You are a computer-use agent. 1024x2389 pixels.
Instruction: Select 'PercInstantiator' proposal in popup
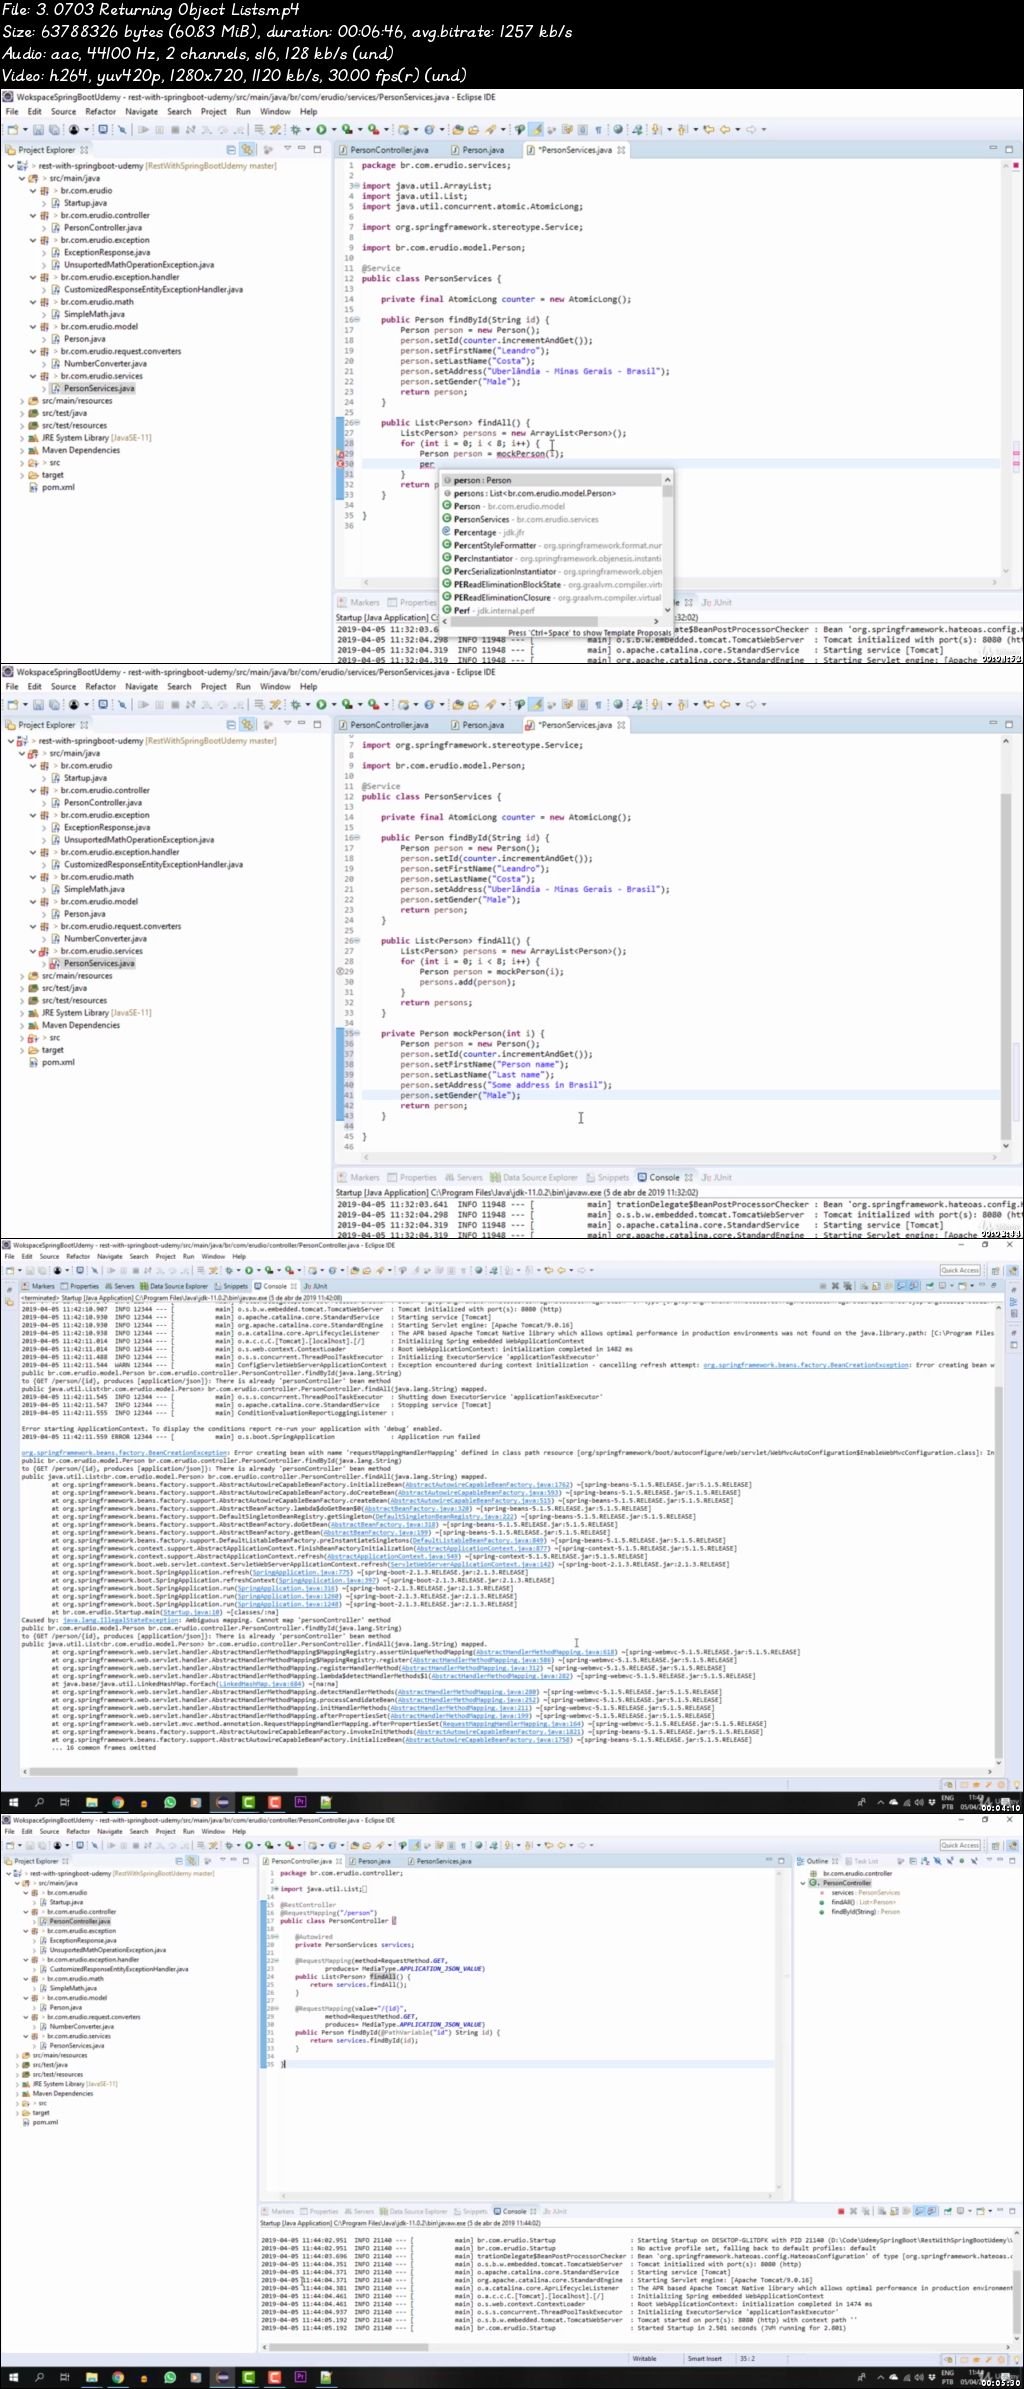pos(551,558)
